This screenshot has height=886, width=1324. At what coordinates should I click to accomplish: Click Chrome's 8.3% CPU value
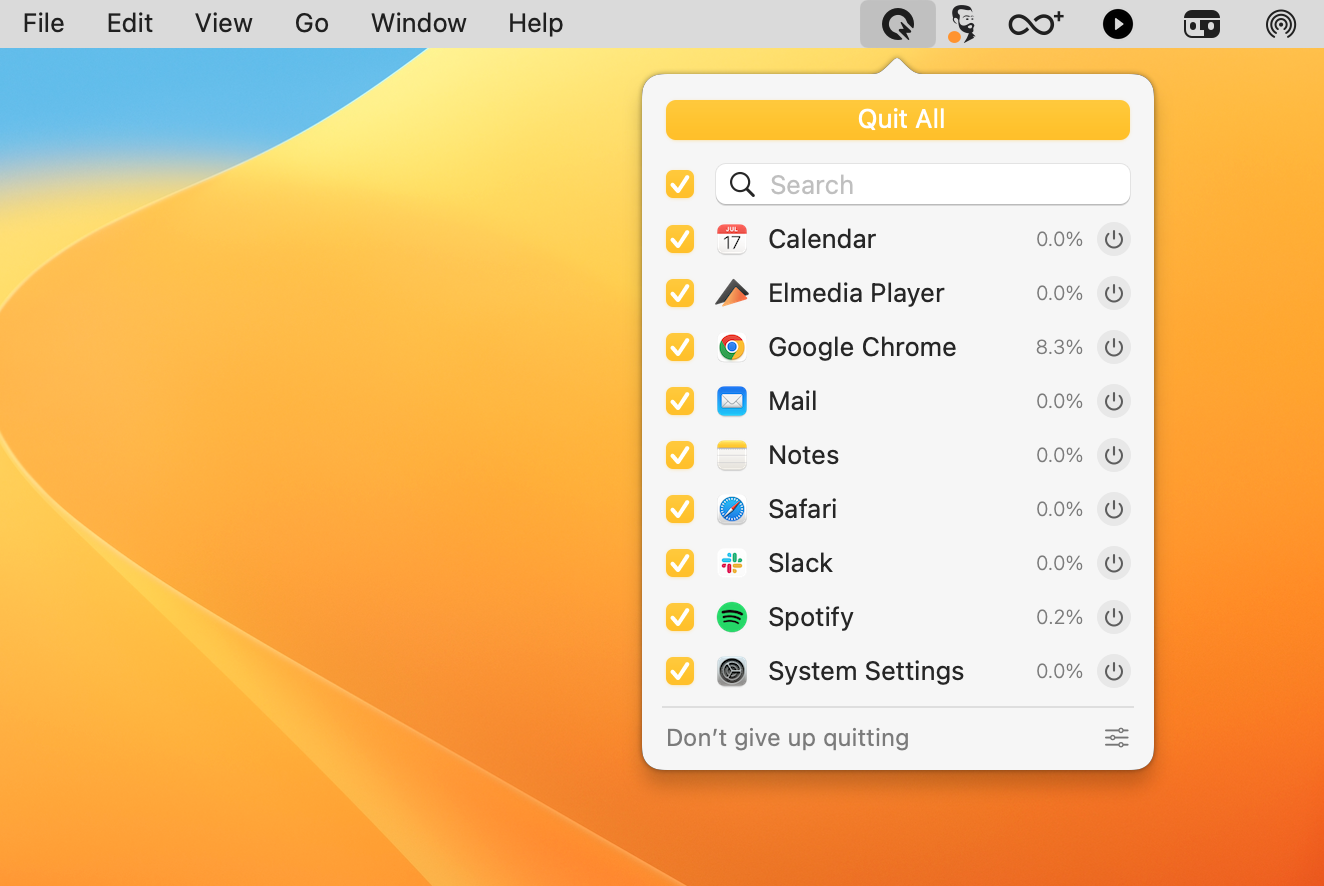(x=1060, y=347)
